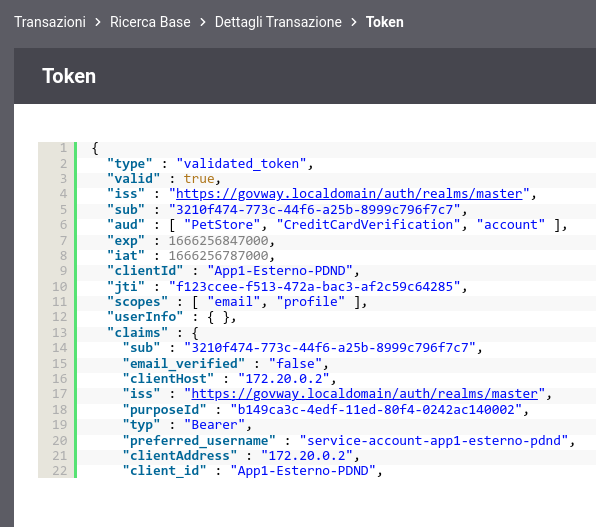Select clientAddress value "172.20.0.2"
The height and width of the screenshot is (527, 596).
click(307, 456)
